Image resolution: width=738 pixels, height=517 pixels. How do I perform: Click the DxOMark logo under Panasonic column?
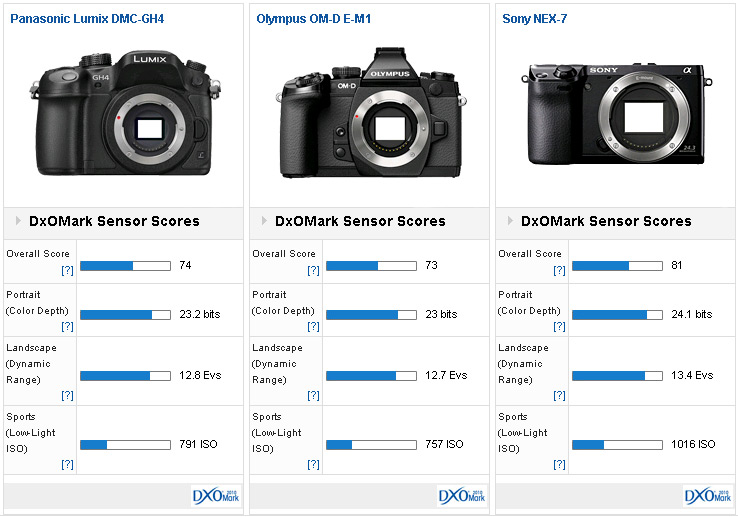(216, 496)
